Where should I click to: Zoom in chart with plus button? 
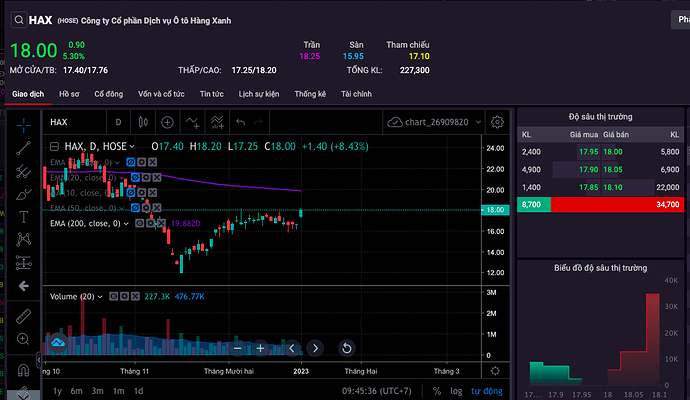click(260, 349)
